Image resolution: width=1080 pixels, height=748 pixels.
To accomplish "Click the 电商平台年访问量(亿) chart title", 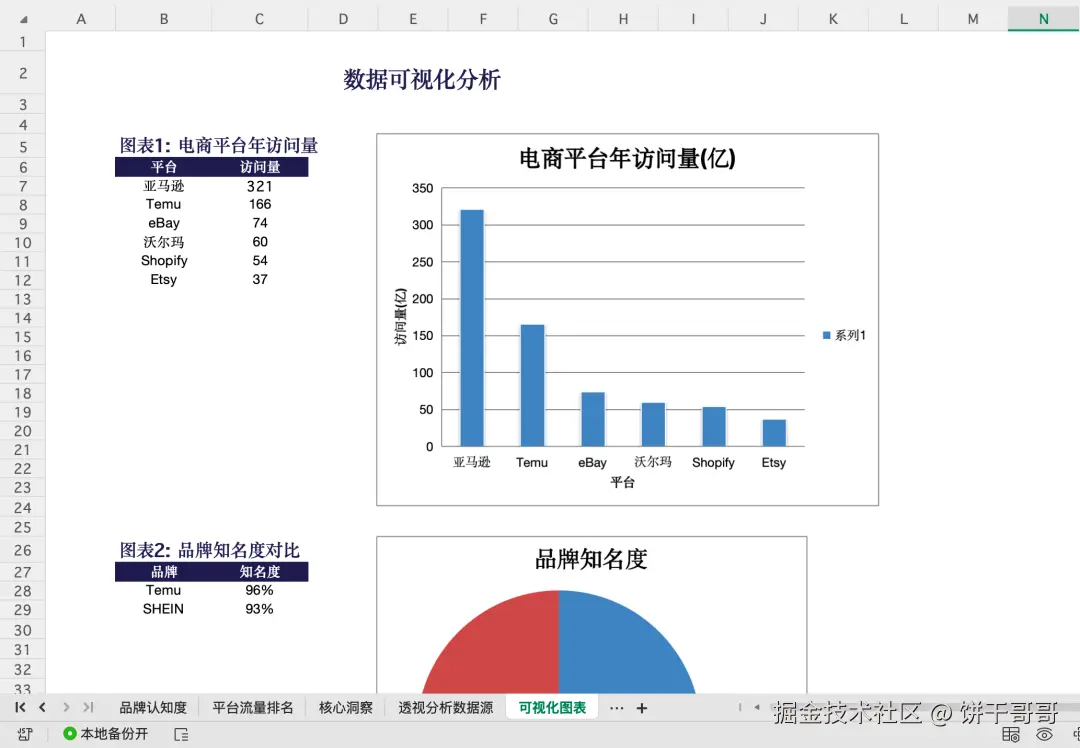I will (x=627, y=158).
